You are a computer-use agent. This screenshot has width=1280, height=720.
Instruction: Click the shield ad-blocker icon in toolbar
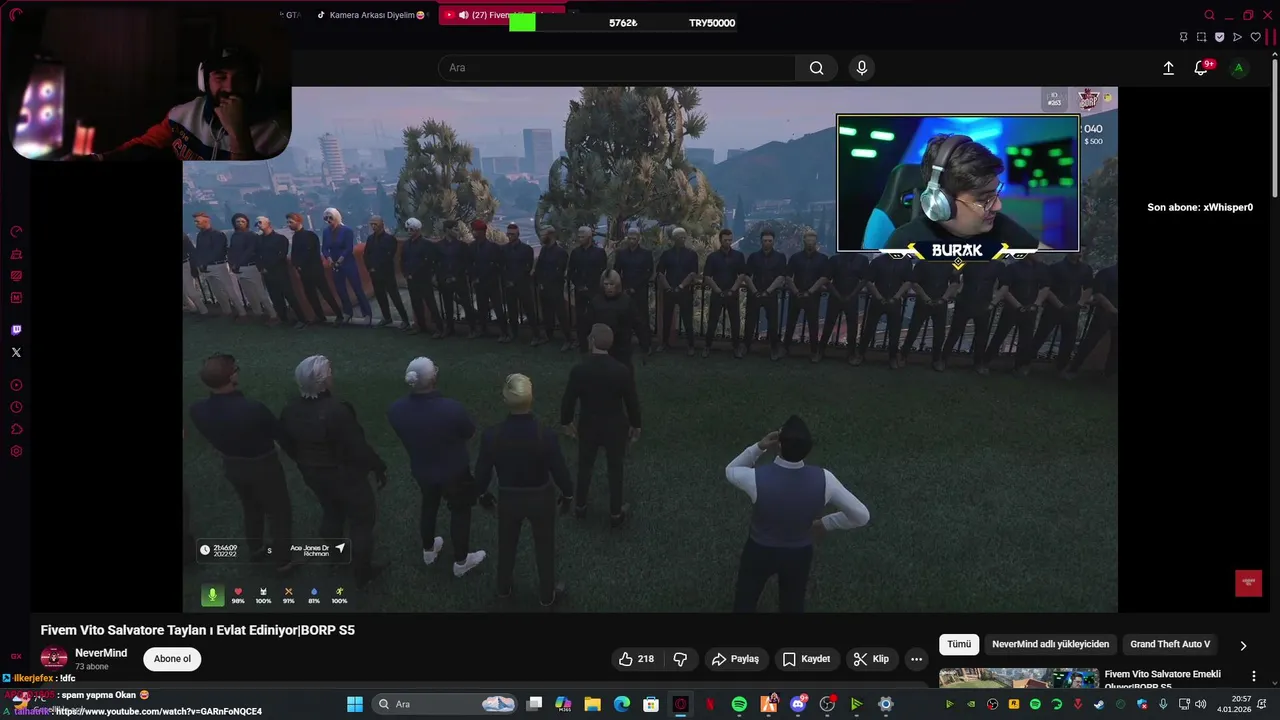tap(1219, 37)
